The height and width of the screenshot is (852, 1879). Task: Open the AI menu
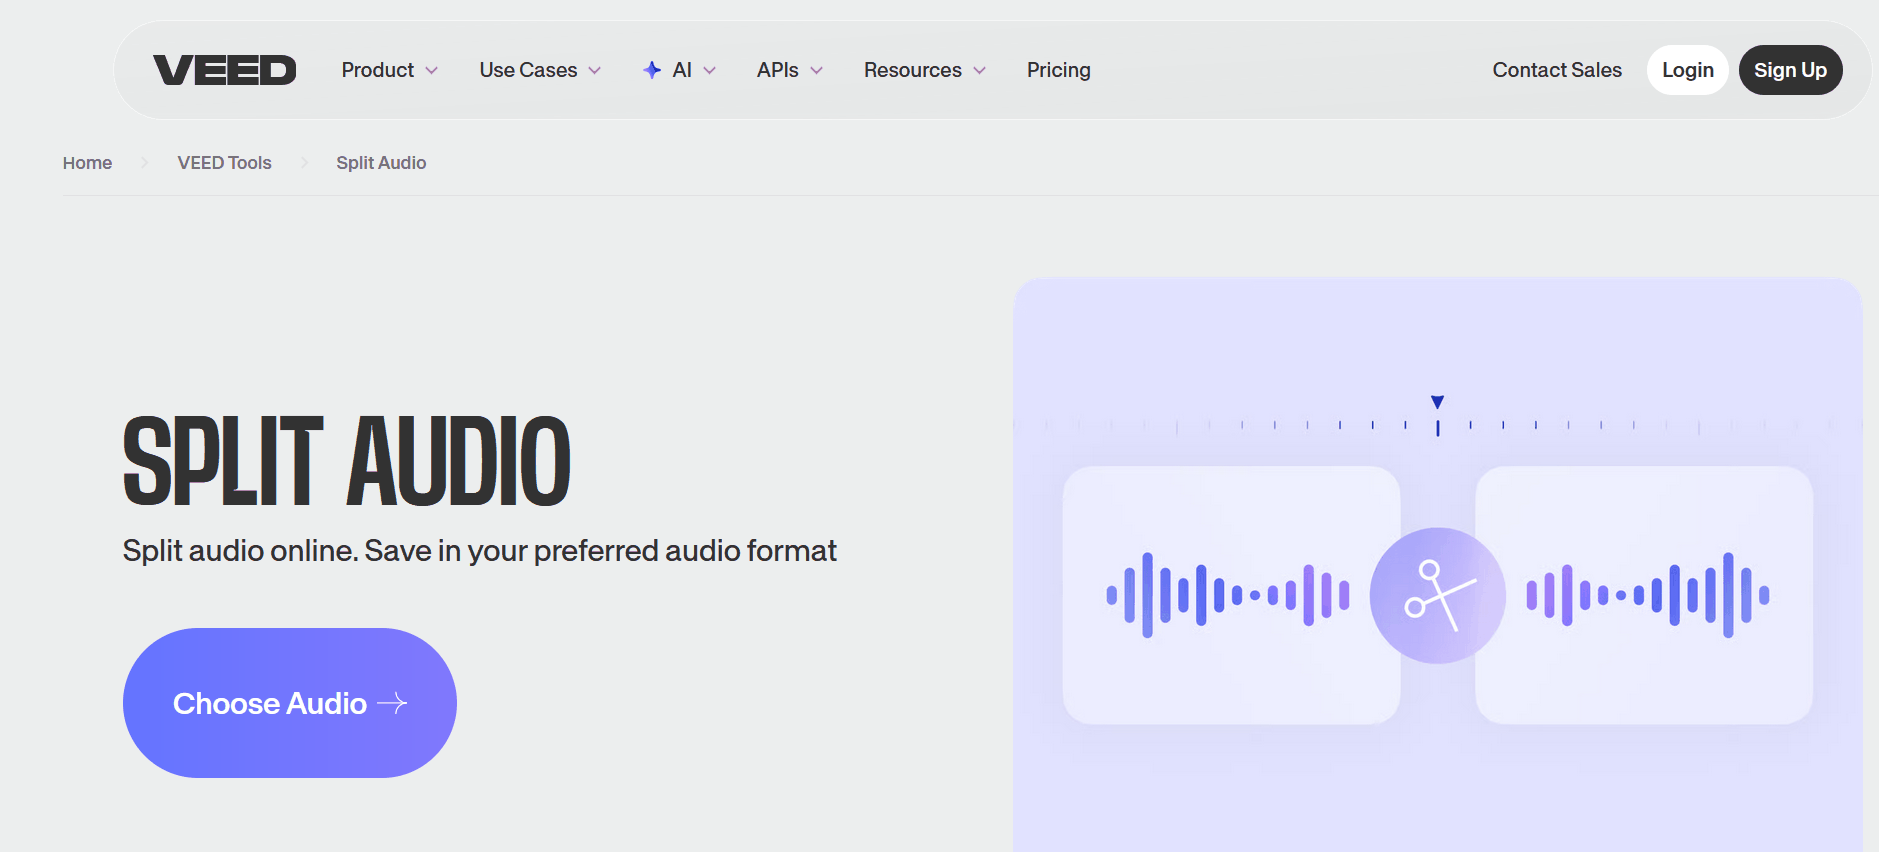(x=682, y=70)
